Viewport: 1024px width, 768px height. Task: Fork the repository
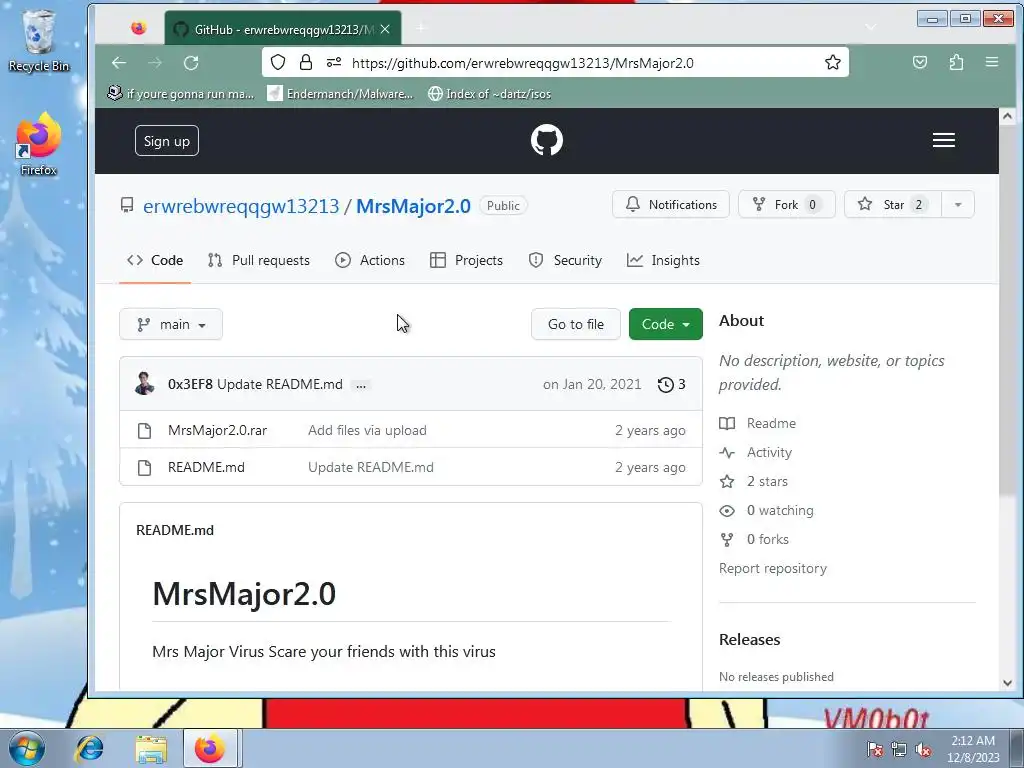786,205
